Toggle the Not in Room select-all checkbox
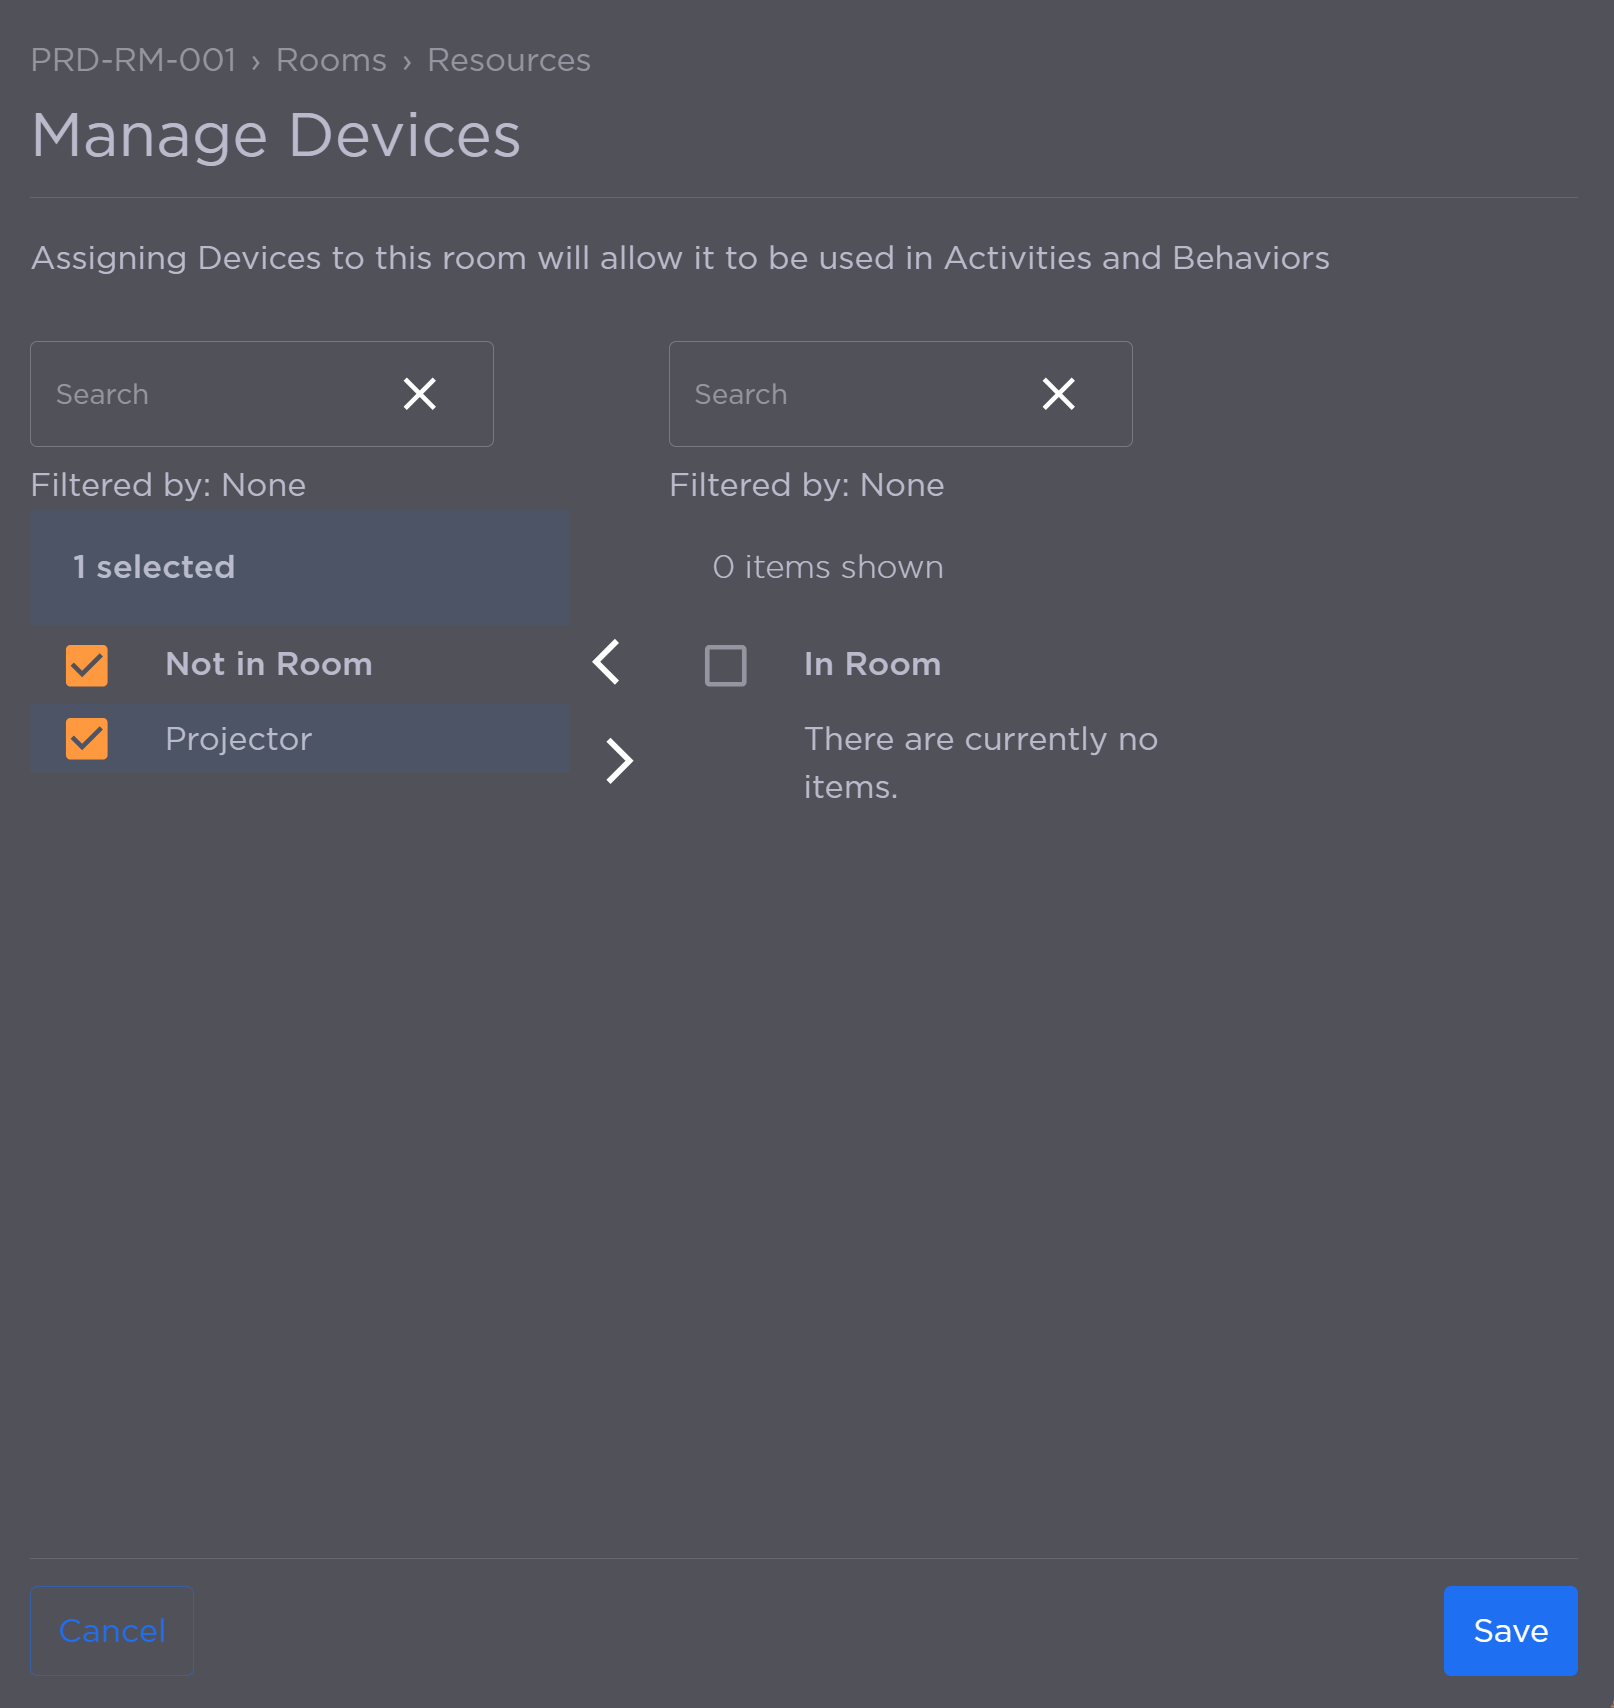Viewport: 1614px width, 1708px height. tap(87, 665)
